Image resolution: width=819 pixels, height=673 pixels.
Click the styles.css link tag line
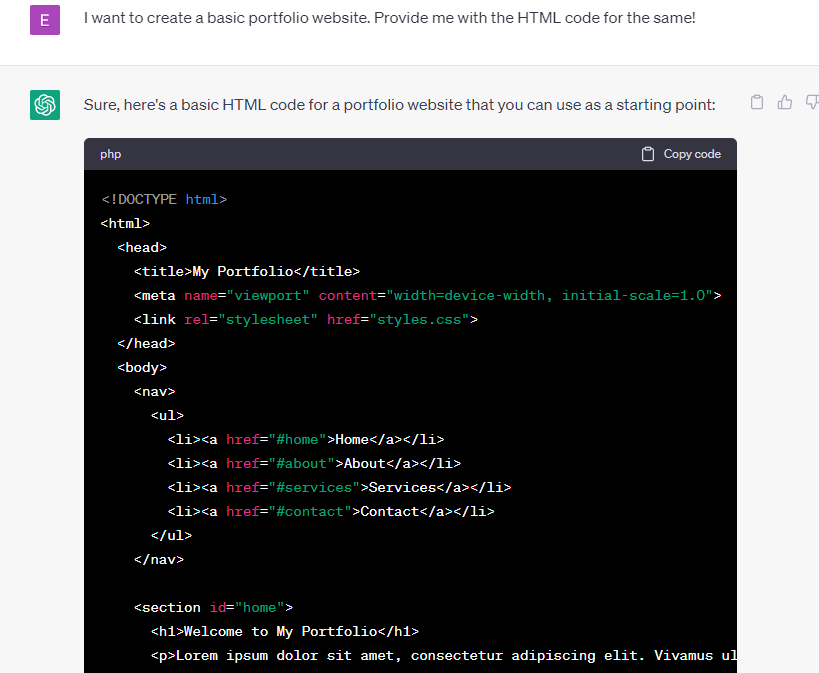pyautogui.click(x=306, y=319)
